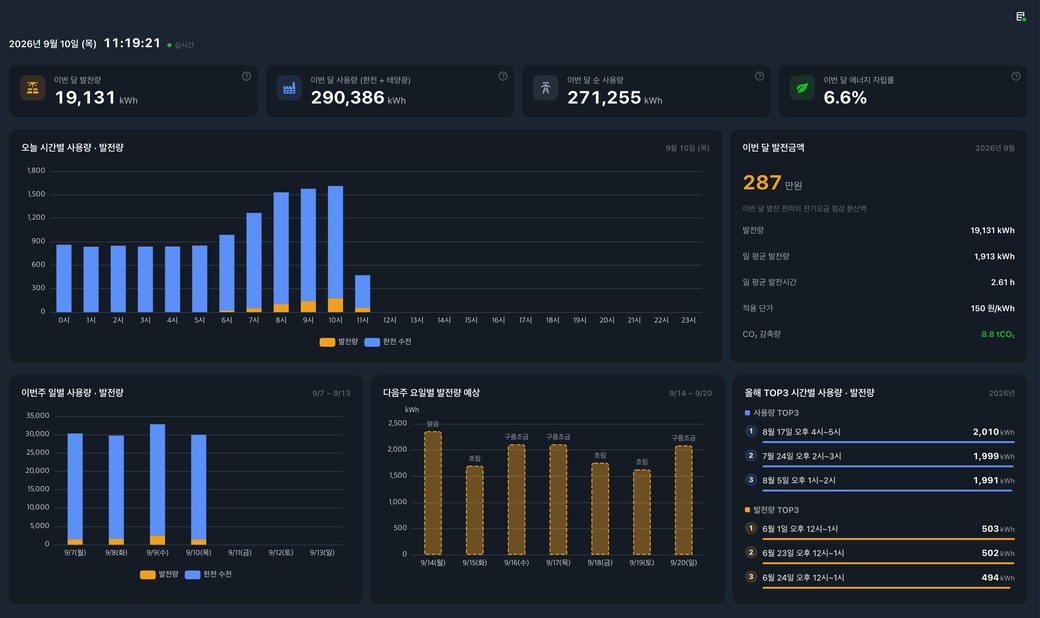Click the 적용 단가 value 150 원/kWh
Viewport: 1040px width, 618px height.
993,308
